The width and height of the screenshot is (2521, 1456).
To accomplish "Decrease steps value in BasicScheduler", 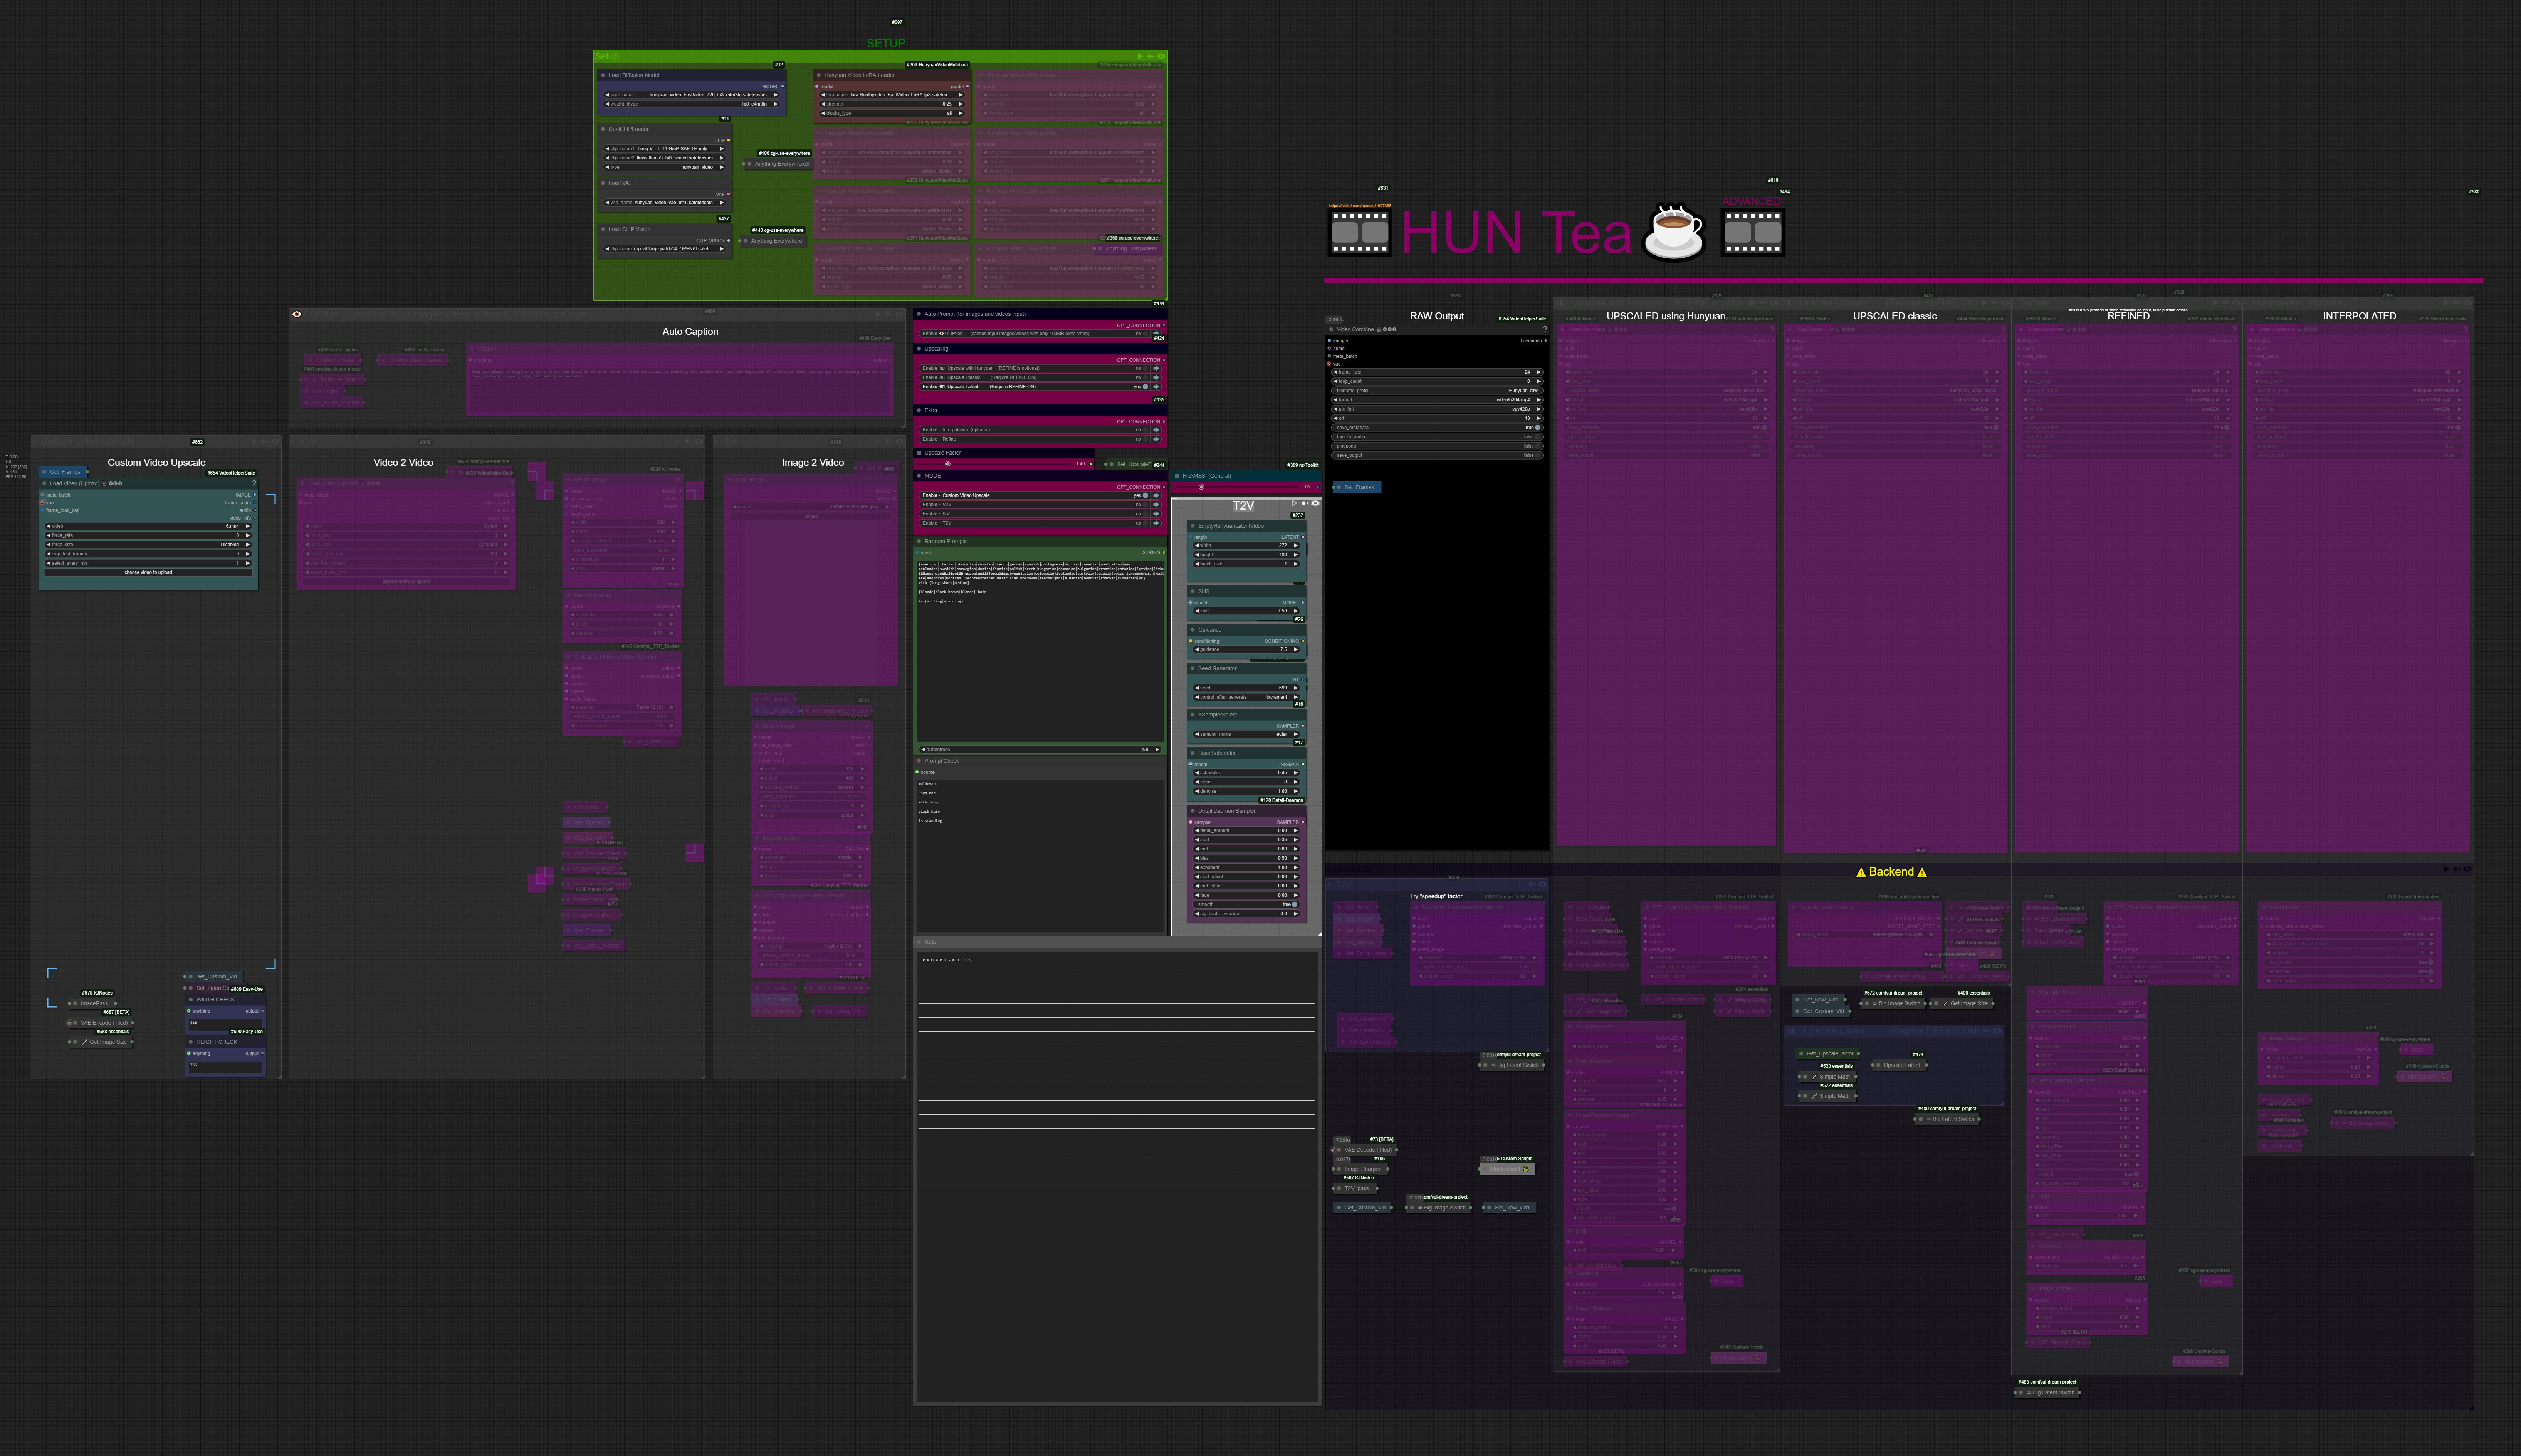I will [x=1198, y=782].
